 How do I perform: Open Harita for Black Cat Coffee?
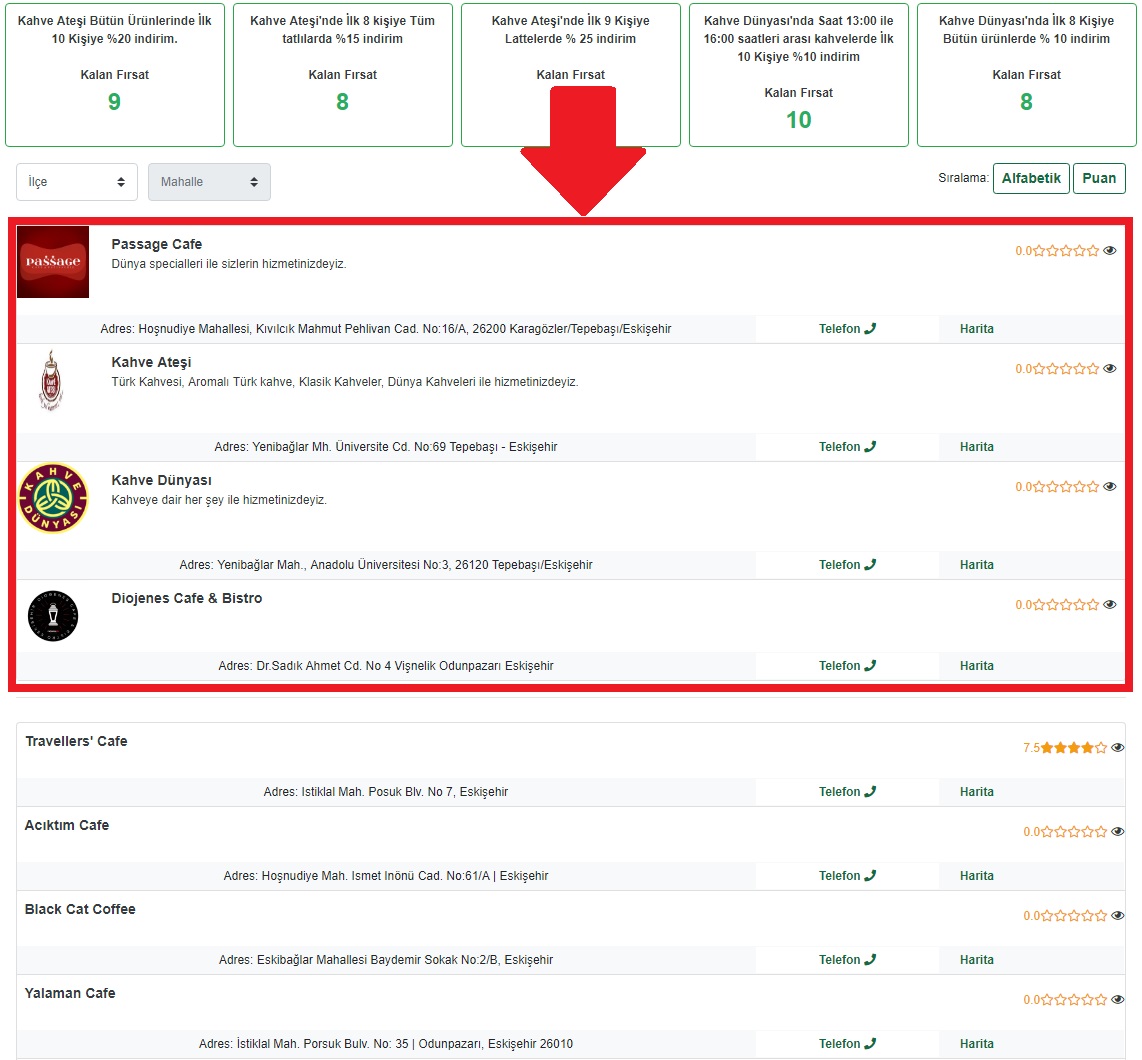pyautogui.click(x=977, y=960)
